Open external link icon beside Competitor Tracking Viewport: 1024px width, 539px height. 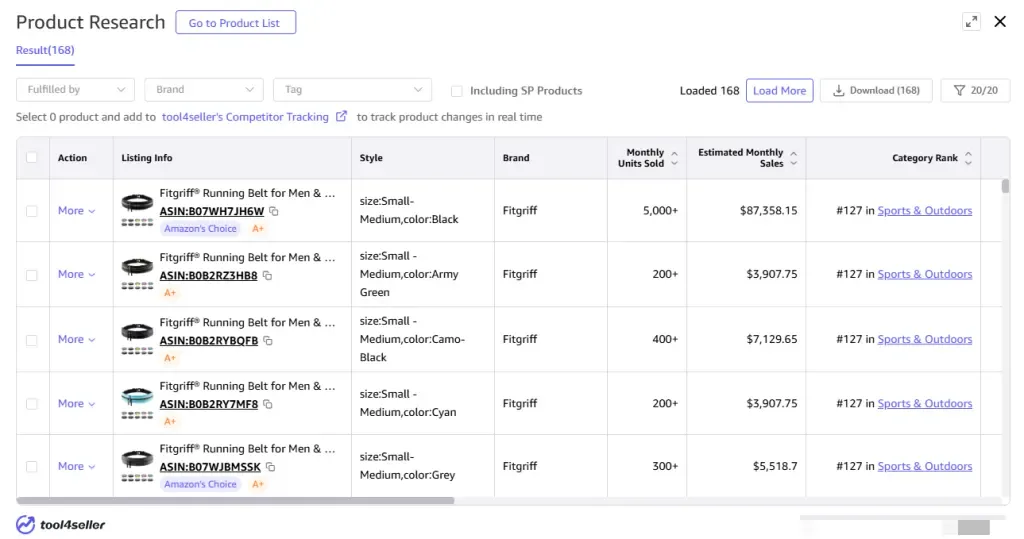pos(341,116)
